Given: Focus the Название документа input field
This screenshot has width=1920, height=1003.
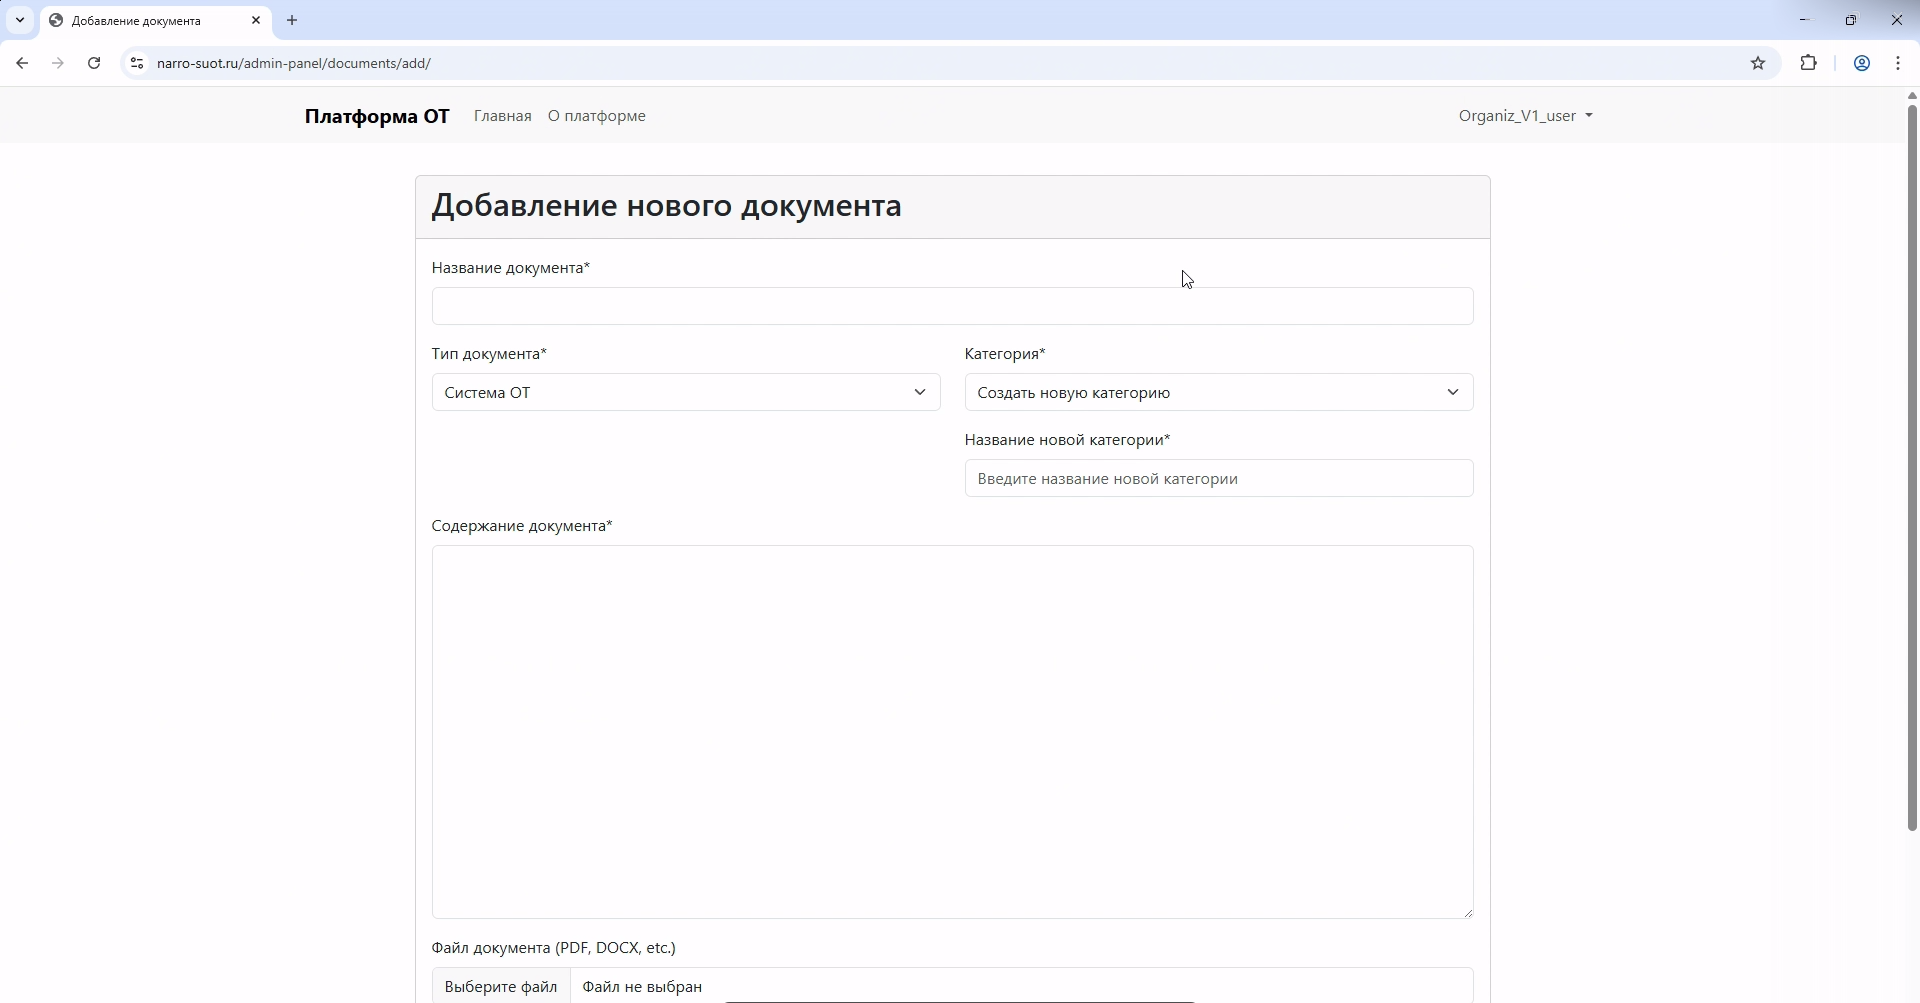Looking at the screenshot, I should coord(951,306).
